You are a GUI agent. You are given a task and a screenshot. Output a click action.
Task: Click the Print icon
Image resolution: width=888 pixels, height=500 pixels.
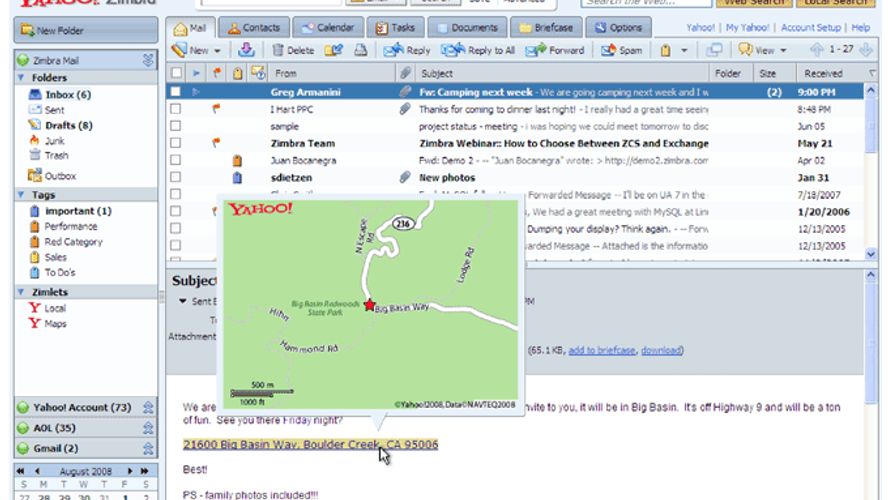(x=361, y=50)
